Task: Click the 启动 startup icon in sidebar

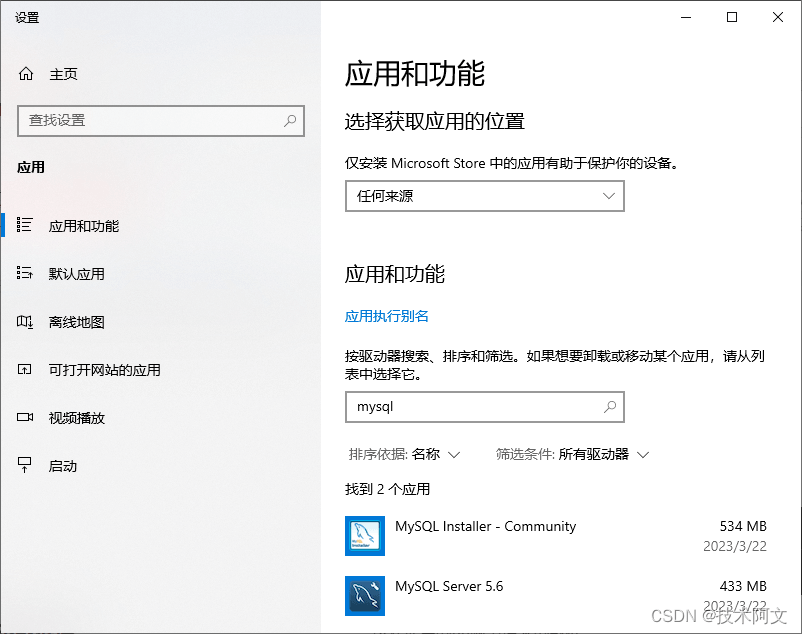Action: (x=25, y=465)
